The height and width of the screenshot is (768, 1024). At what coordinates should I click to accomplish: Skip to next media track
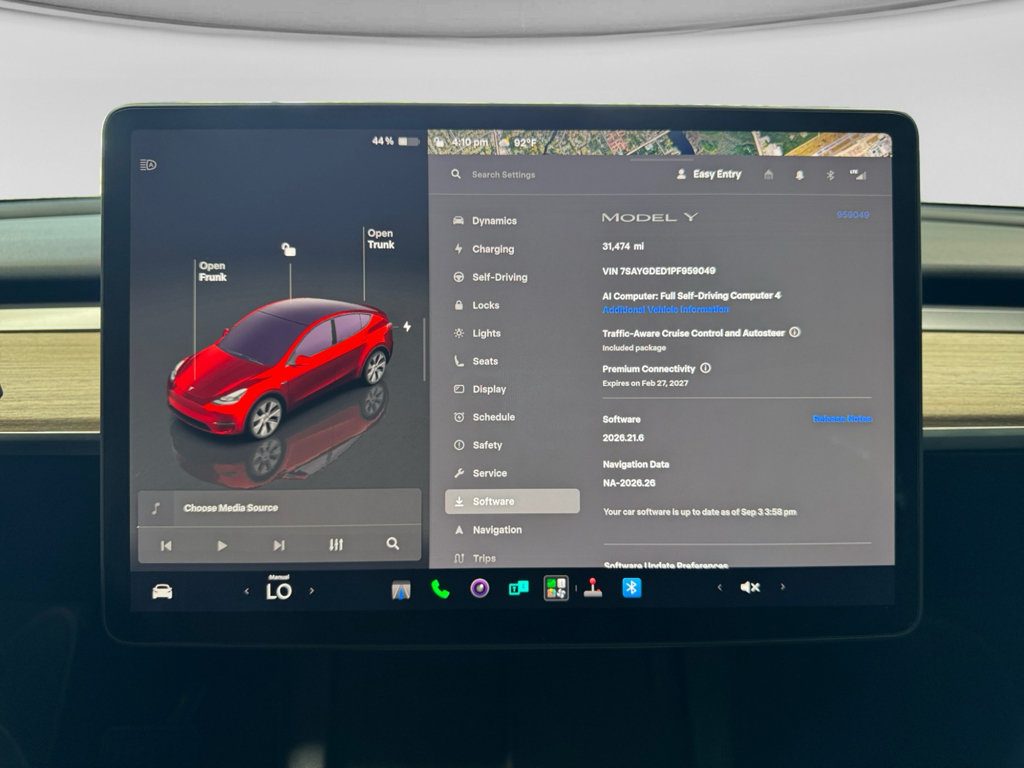pyautogui.click(x=279, y=545)
